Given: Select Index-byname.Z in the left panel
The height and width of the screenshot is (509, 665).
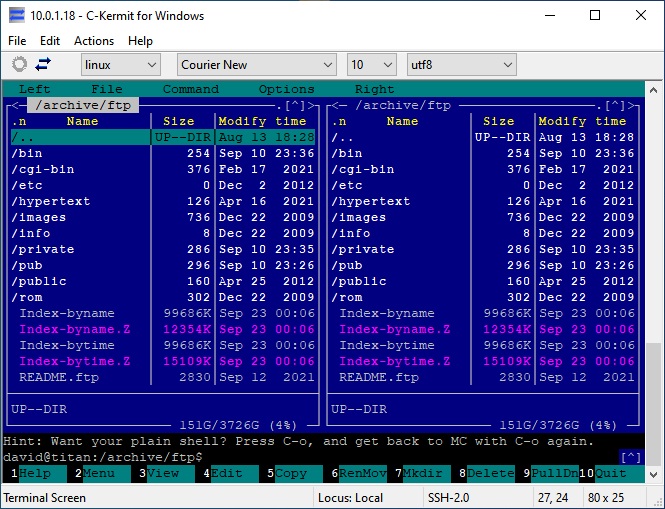Looking at the screenshot, I should [163, 330].
